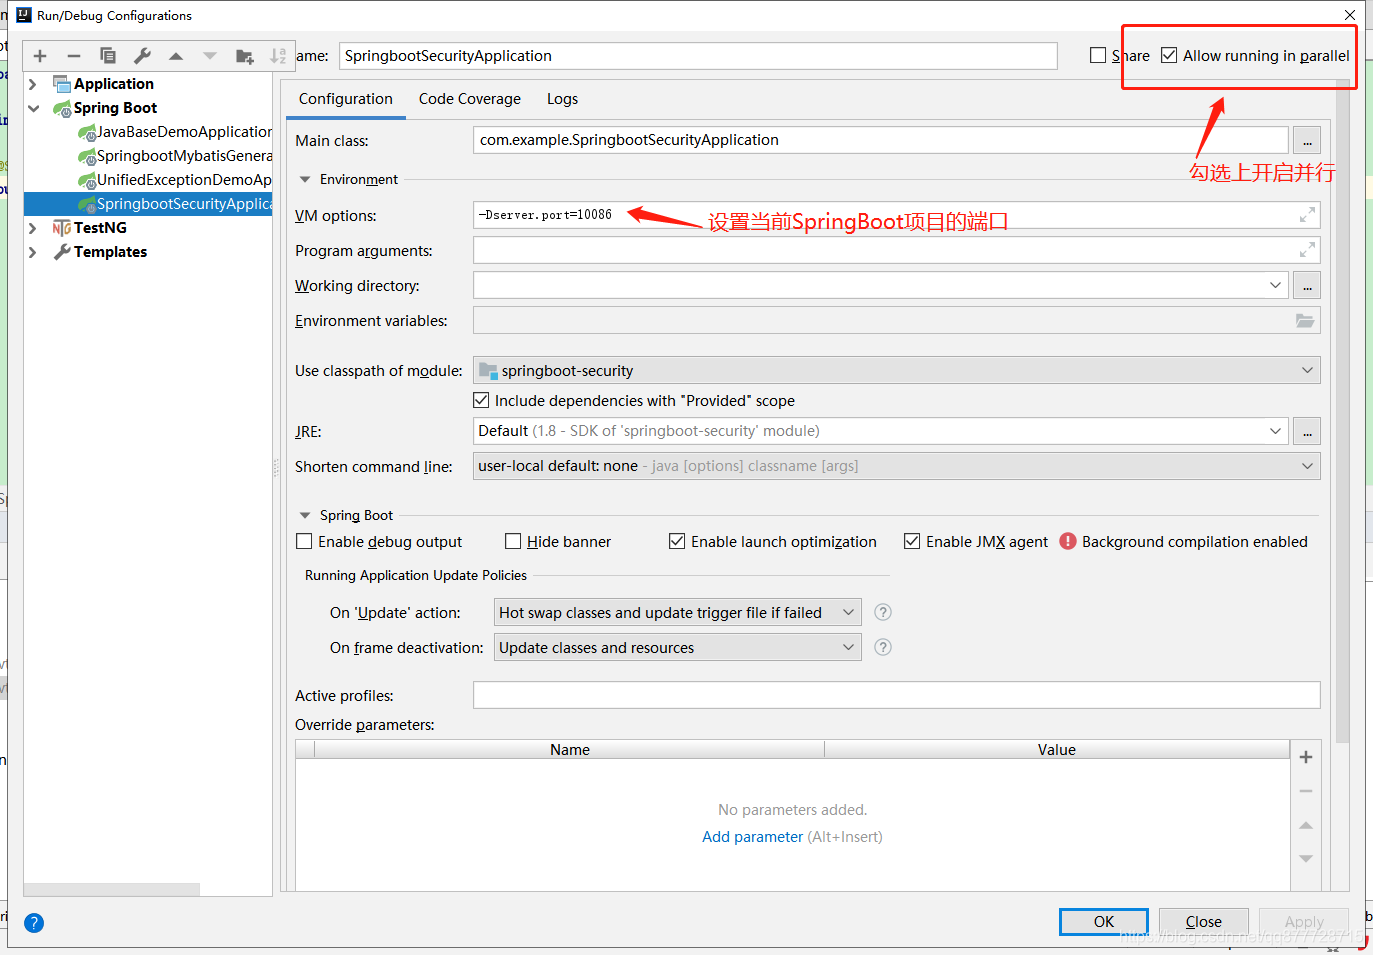Click the Name column header
The width and height of the screenshot is (1373, 955).
coord(570,750)
